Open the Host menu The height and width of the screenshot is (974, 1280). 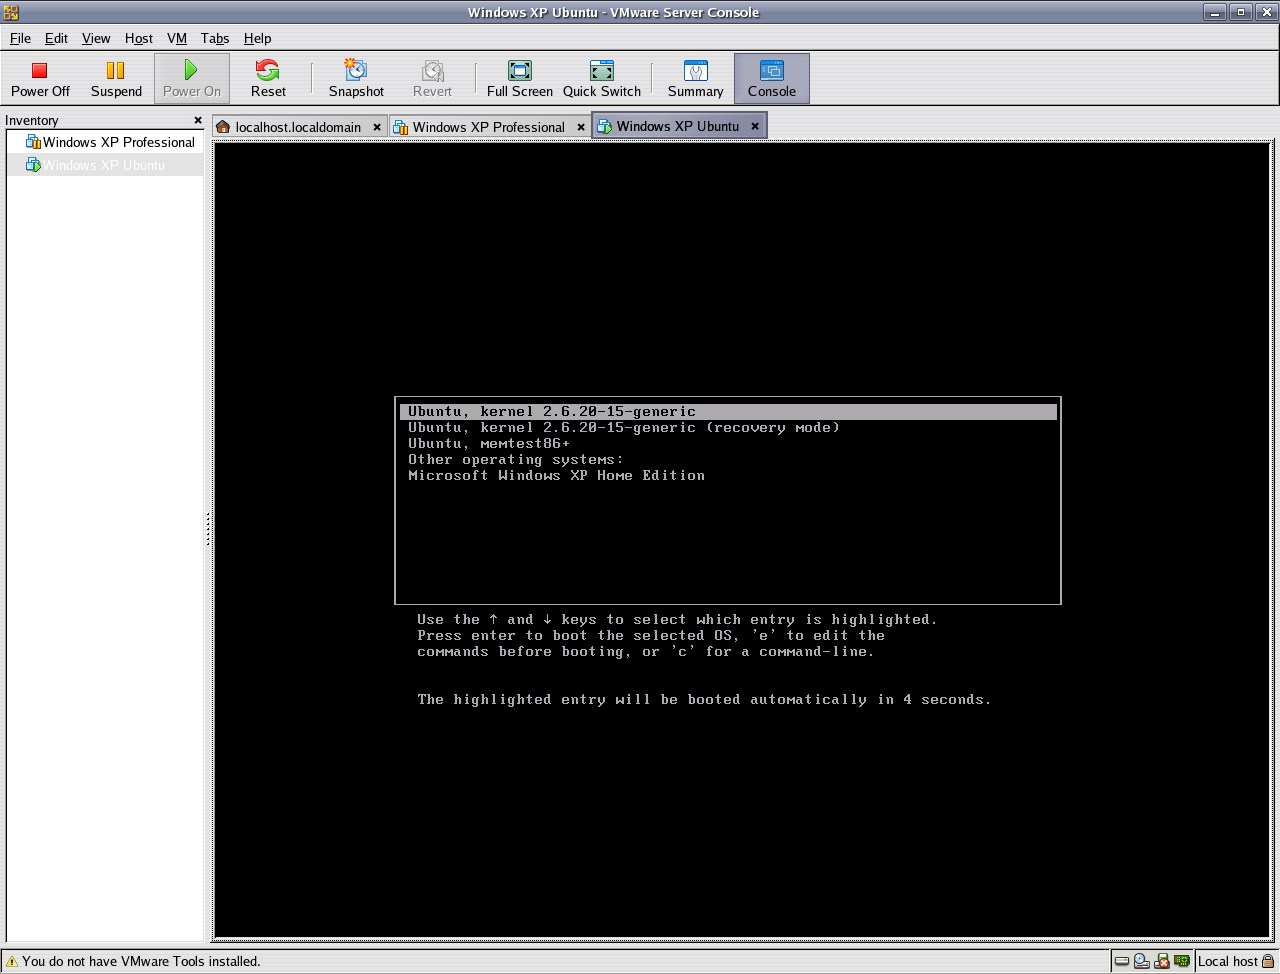[x=138, y=38]
